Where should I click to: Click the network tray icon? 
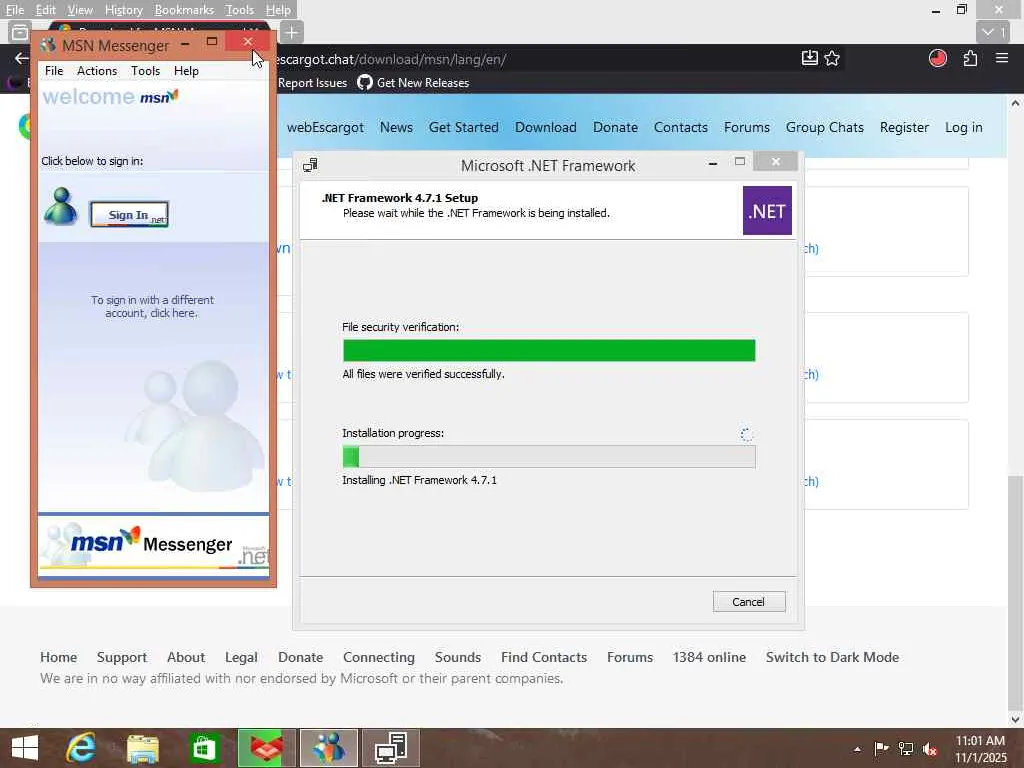click(x=906, y=748)
